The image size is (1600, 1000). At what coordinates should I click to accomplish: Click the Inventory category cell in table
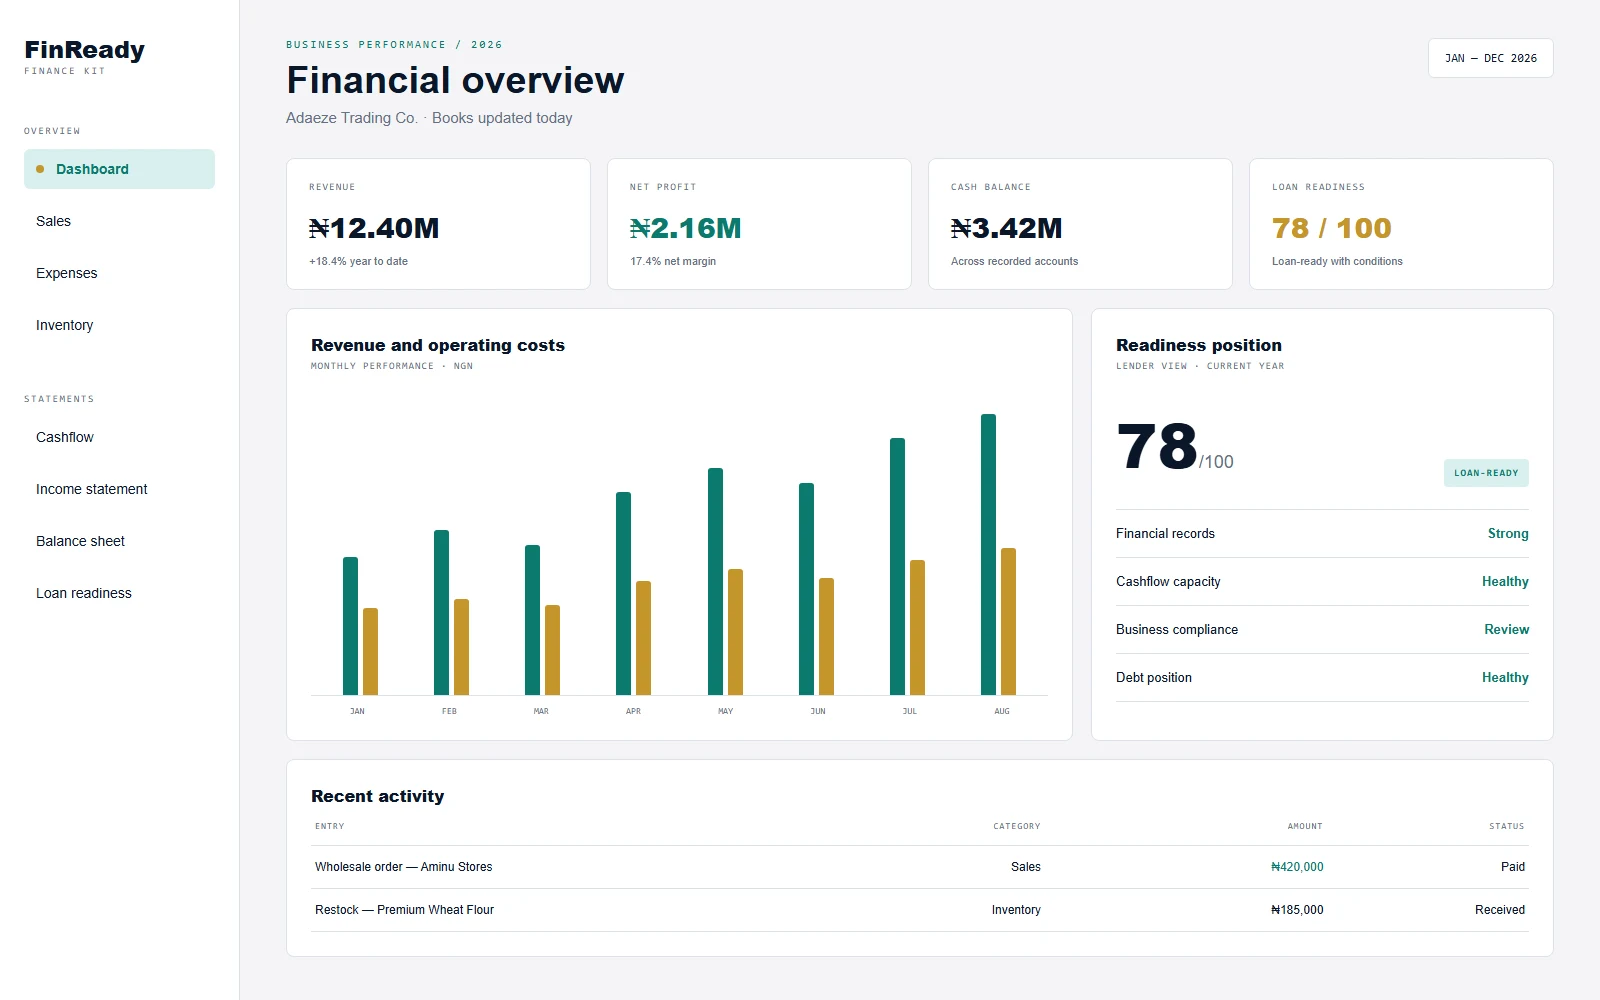tap(1016, 910)
